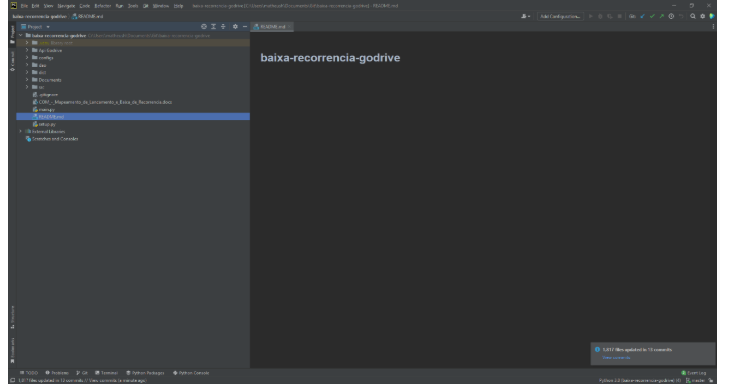Hide the Project tool window
730x390 pixels.
[245, 27]
